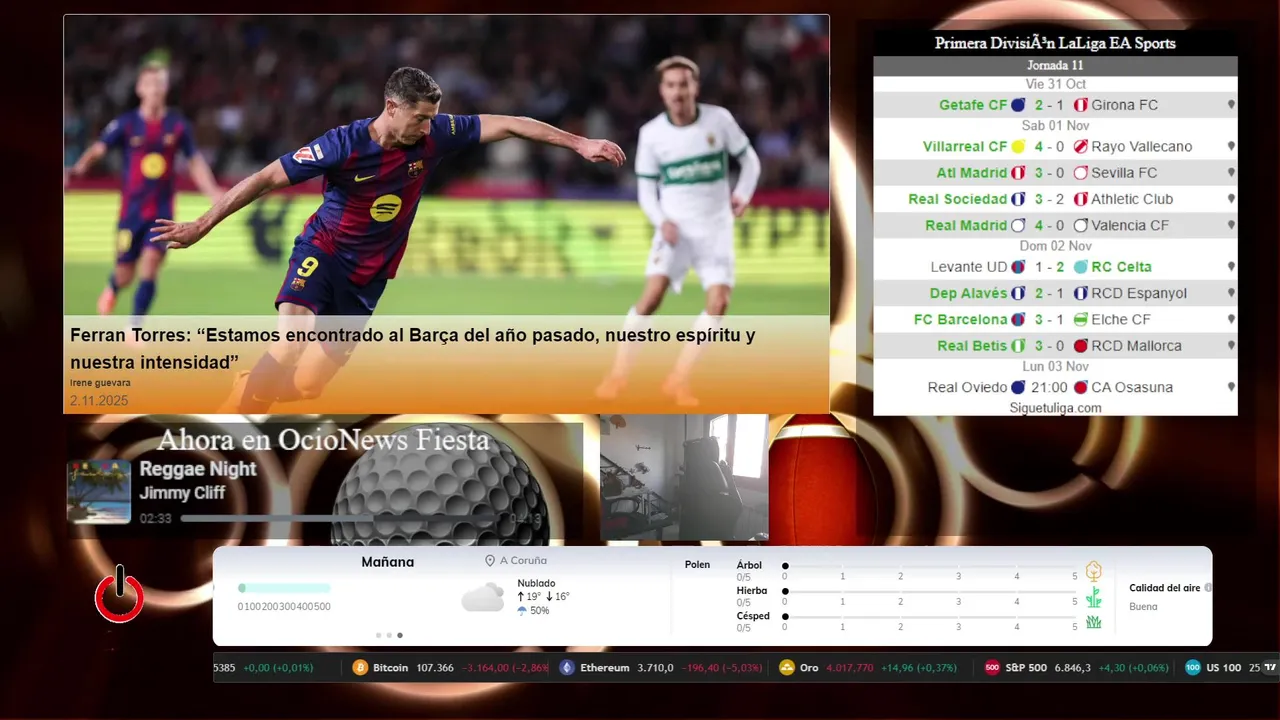Click the rain probability umbrella icon
Screen dimensions: 1280x720
[x=522, y=610]
